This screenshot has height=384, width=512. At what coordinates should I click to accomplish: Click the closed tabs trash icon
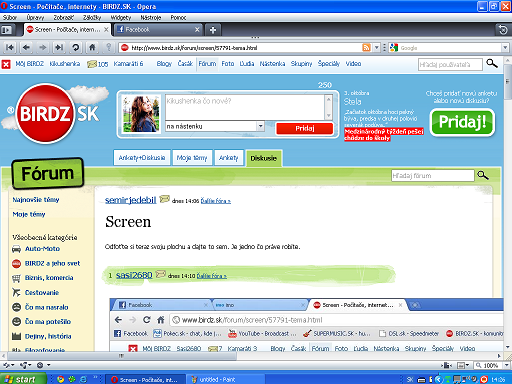click(x=503, y=30)
